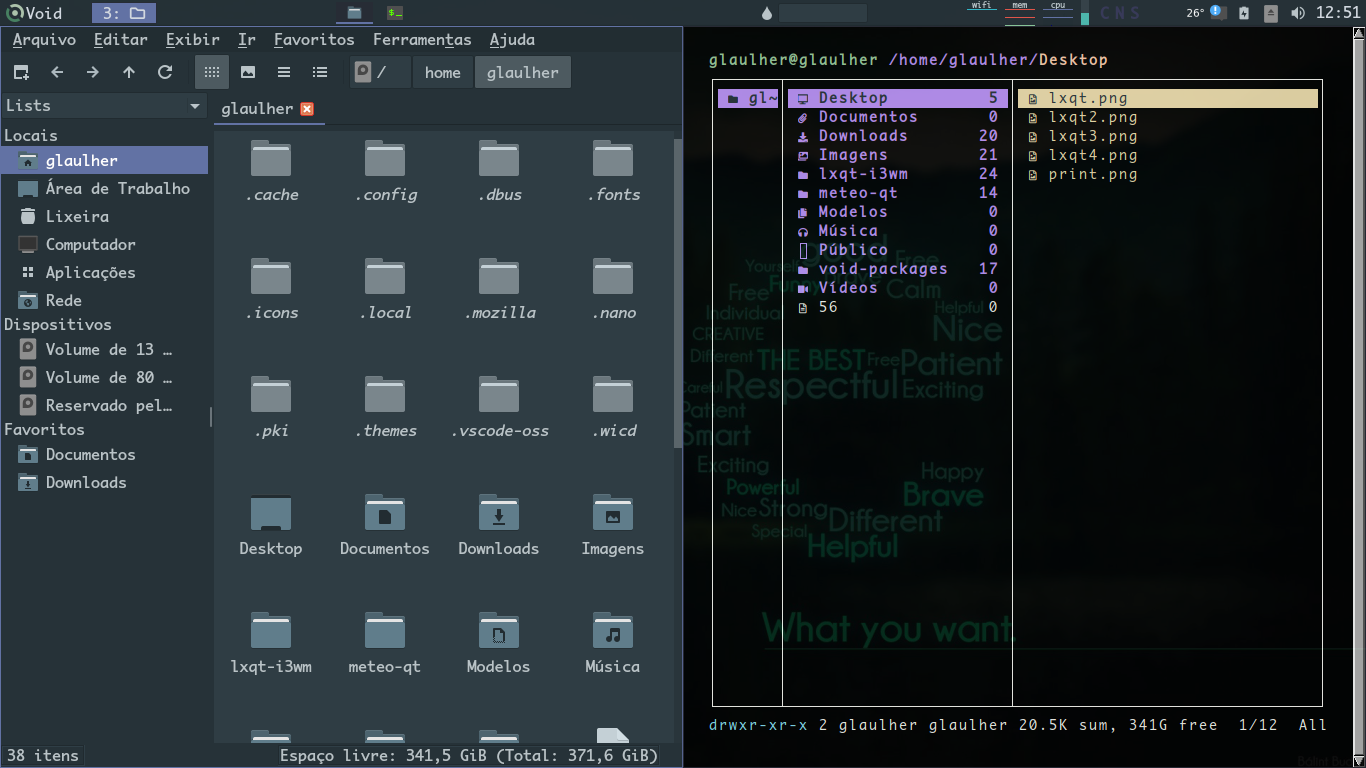Reload the current folder

pyautogui.click(x=165, y=72)
